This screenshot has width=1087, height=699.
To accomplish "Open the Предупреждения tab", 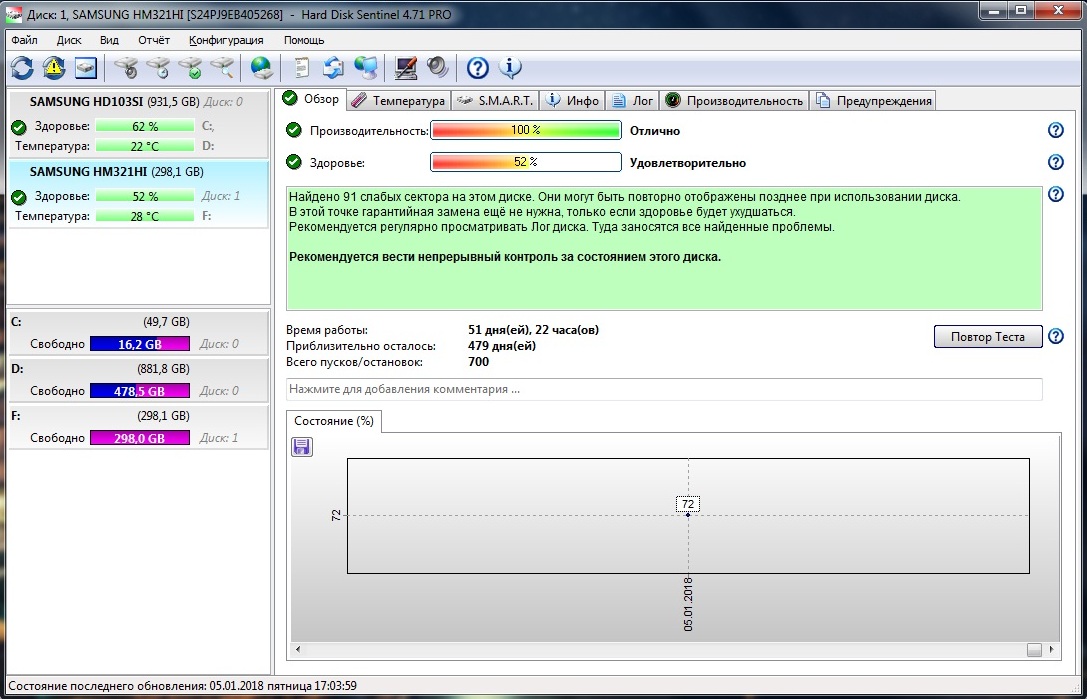I will [x=874, y=100].
